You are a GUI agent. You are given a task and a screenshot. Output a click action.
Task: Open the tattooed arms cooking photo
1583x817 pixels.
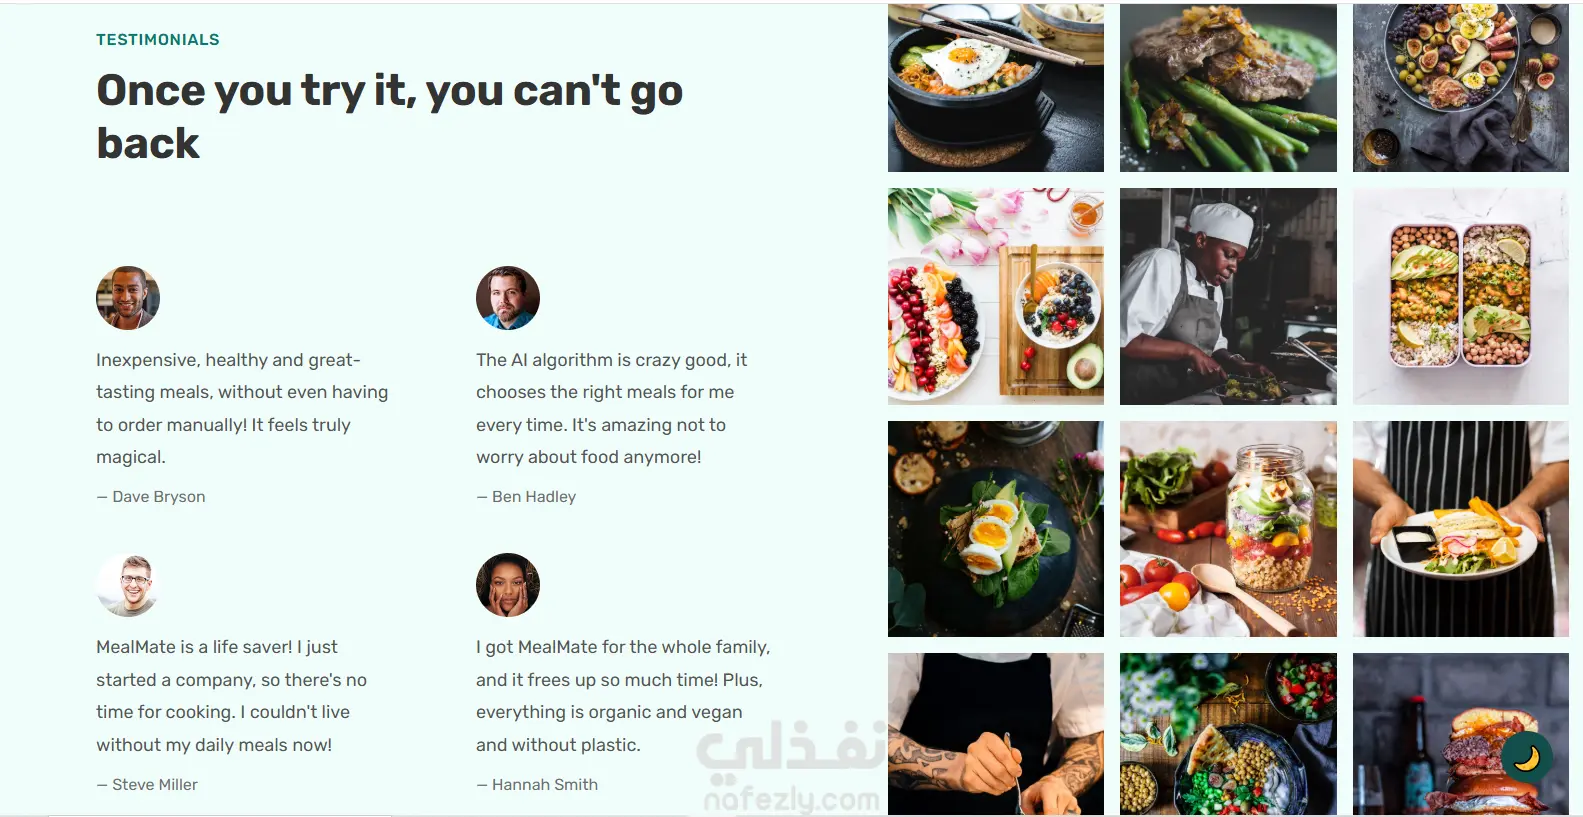[x=996, y=734]
